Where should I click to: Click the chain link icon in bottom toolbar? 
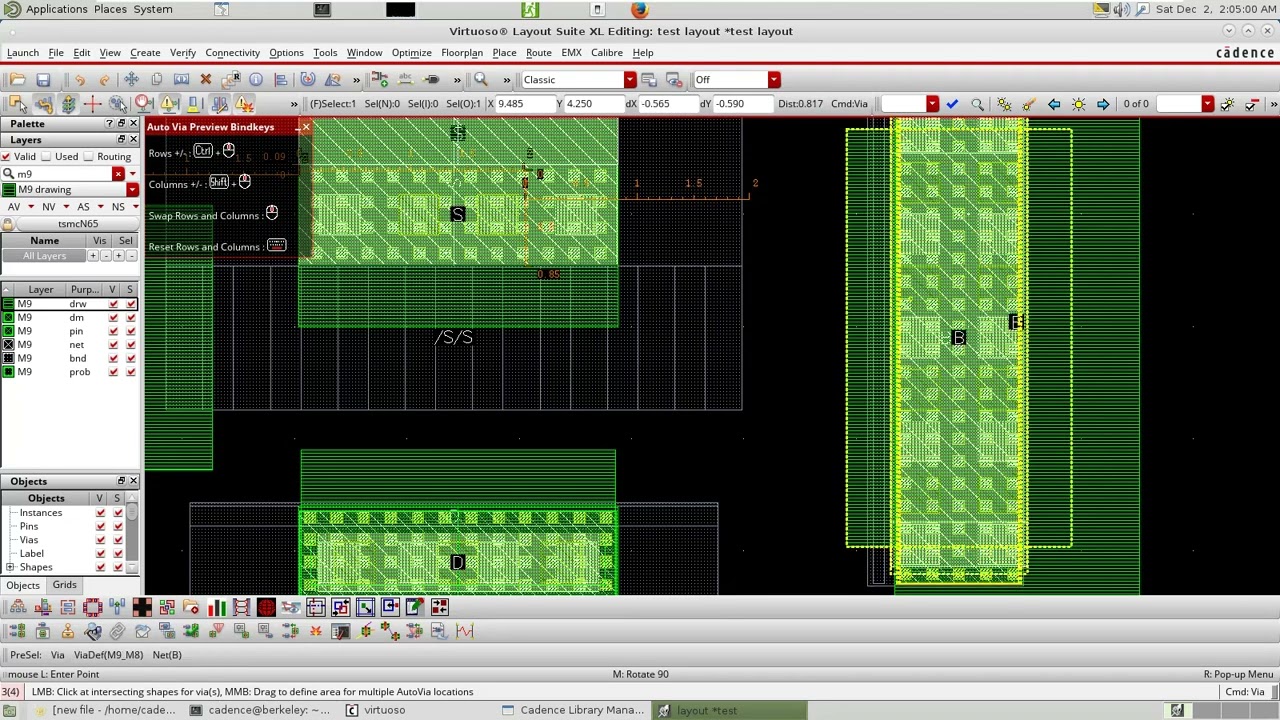tap(117, 631)
